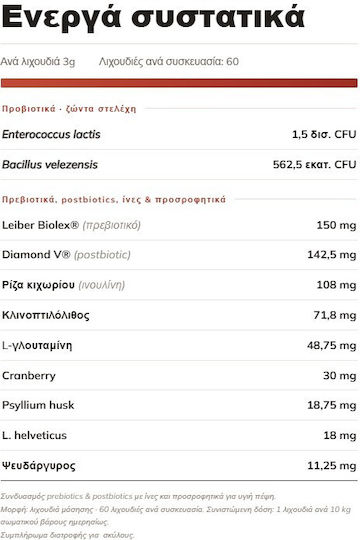Viewport: 360px width, 540px height.
Task: Click the Ανά λιχουδιά 3g label
Action: [x=38, y=62]
